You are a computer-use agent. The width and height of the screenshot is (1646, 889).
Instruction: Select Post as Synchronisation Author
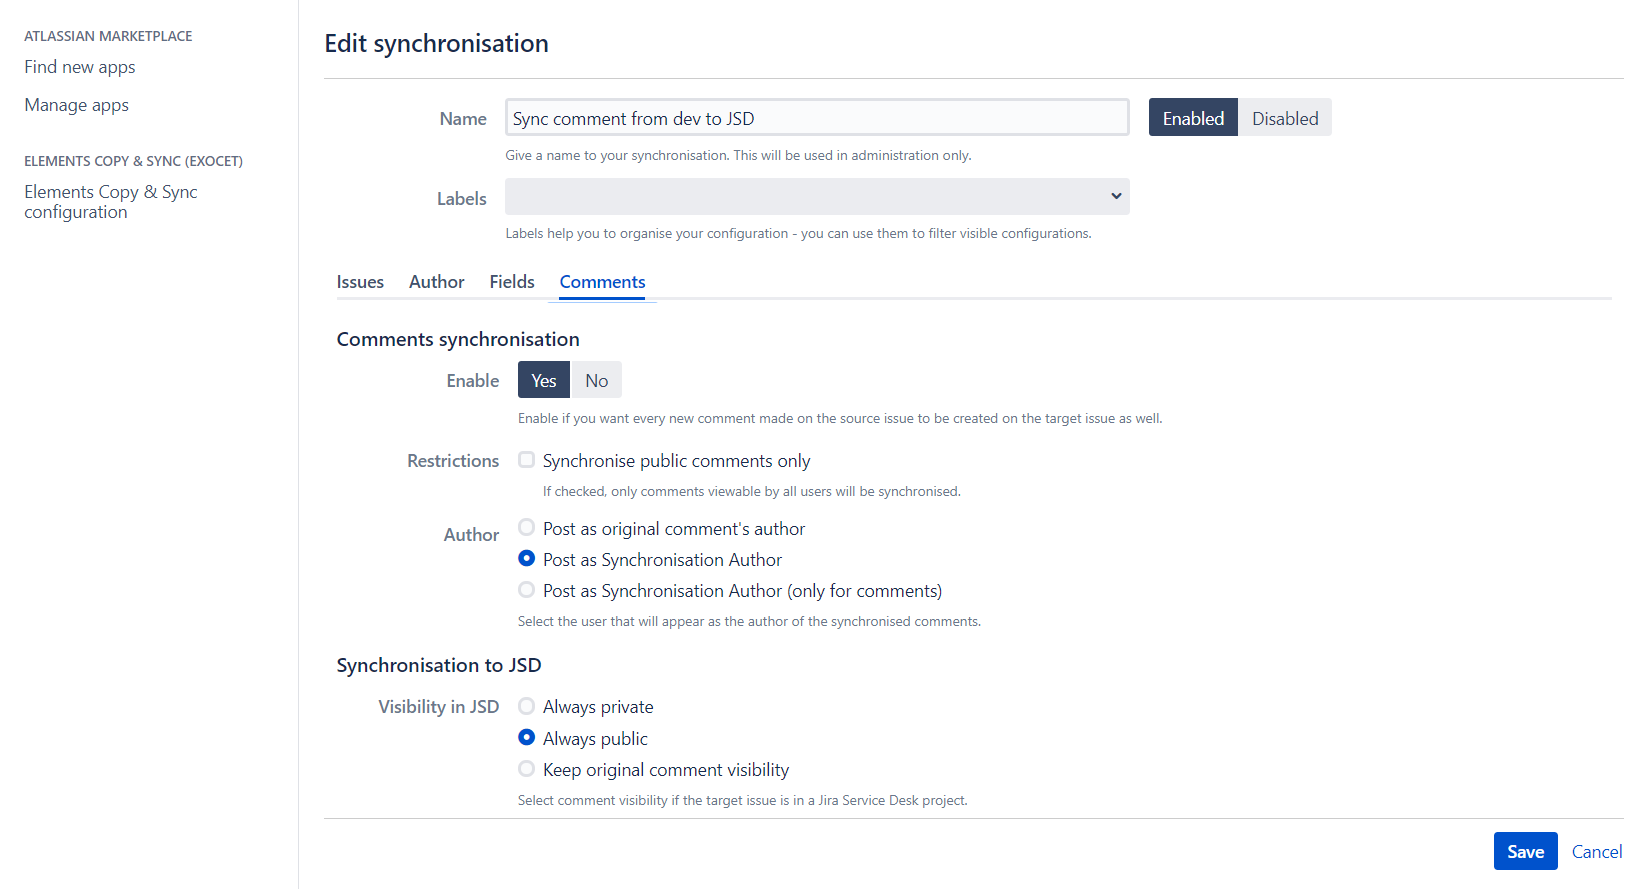click(x=527, y=558)
